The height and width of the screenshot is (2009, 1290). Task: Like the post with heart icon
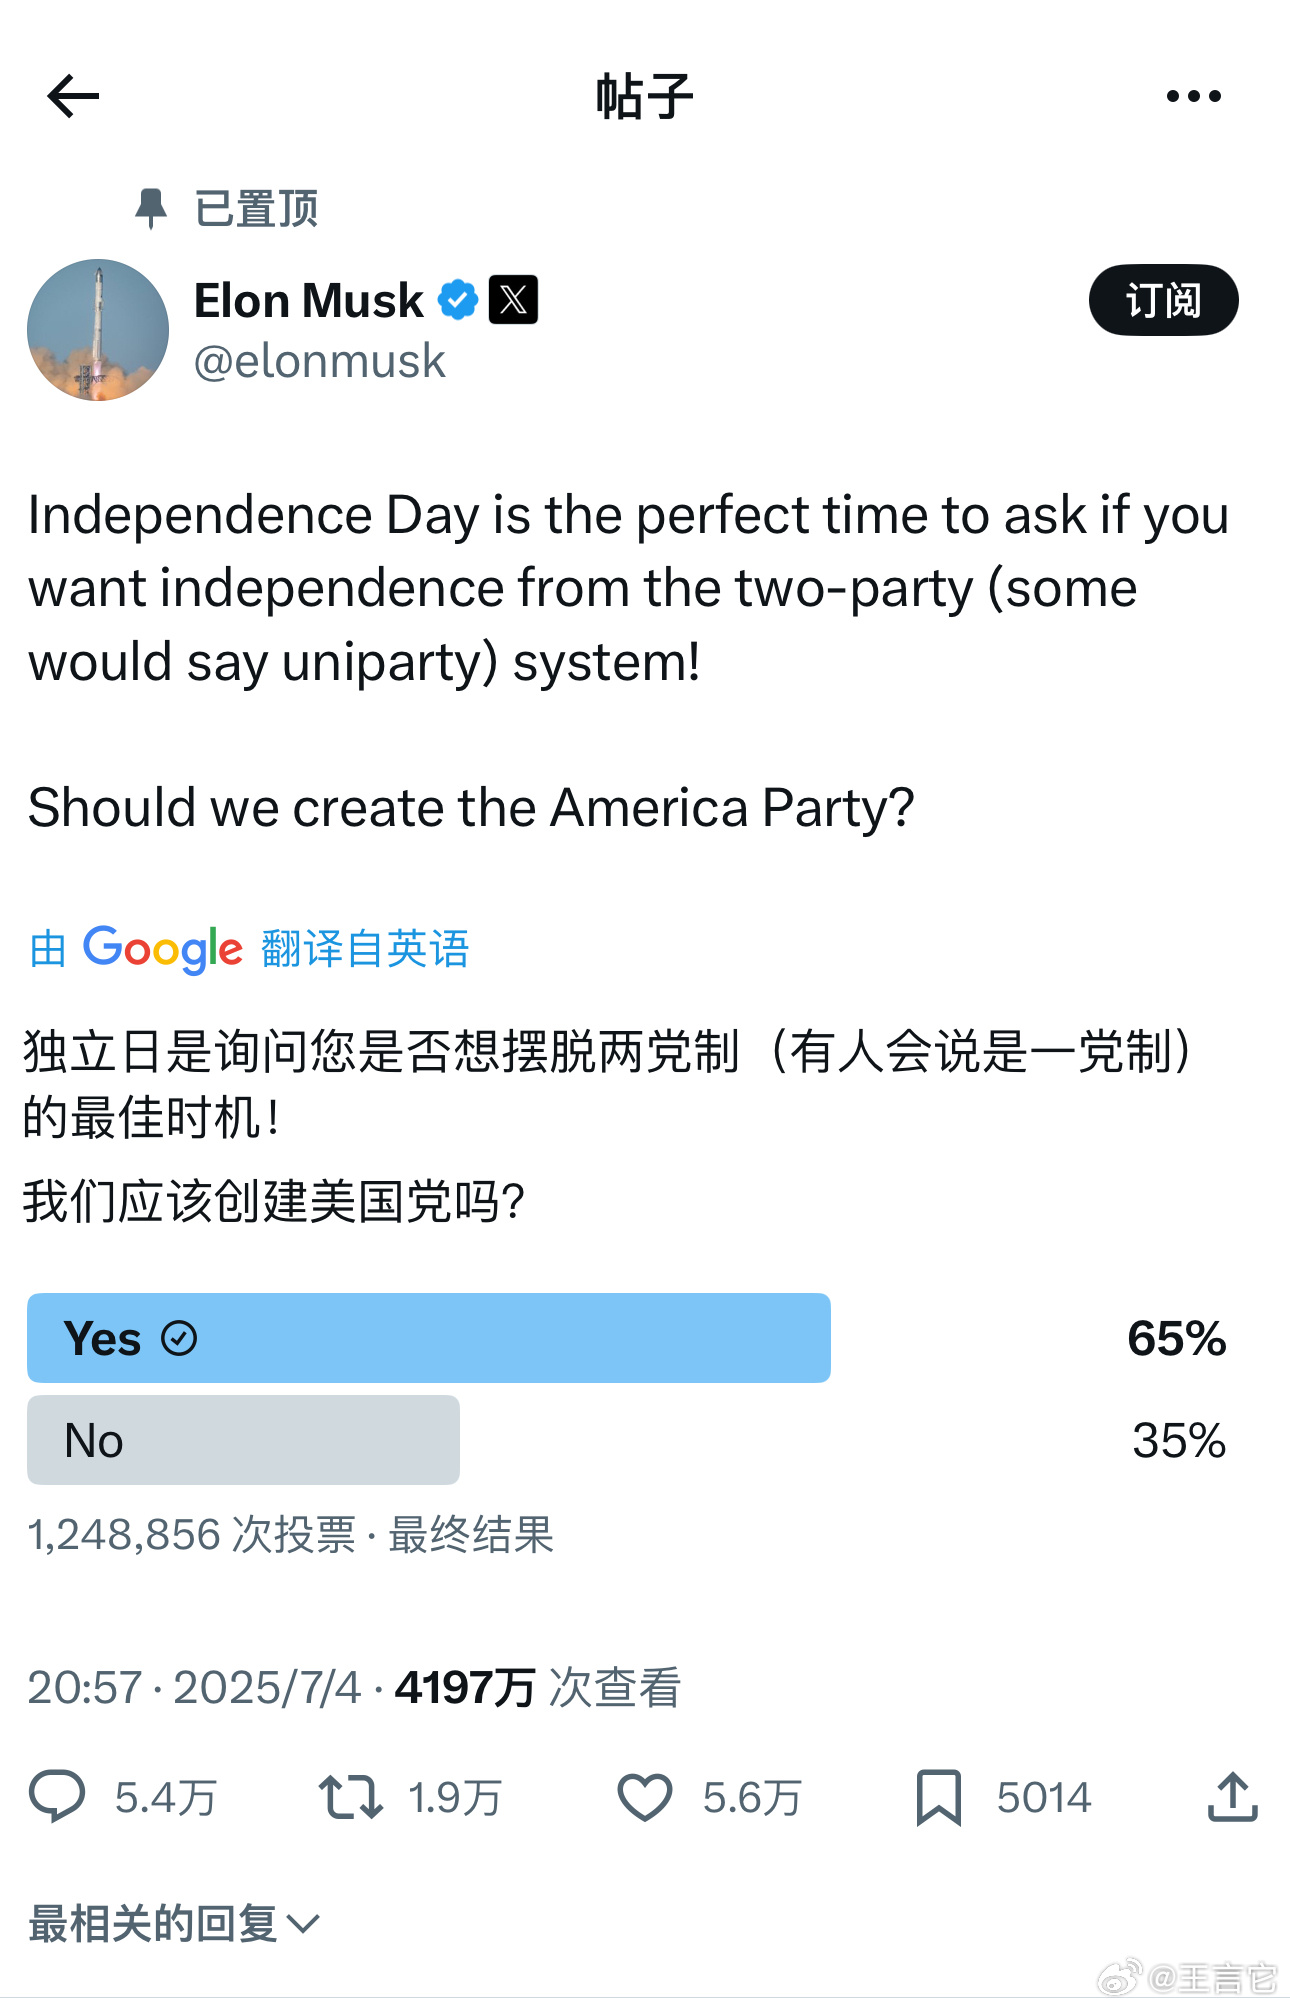644,1797
